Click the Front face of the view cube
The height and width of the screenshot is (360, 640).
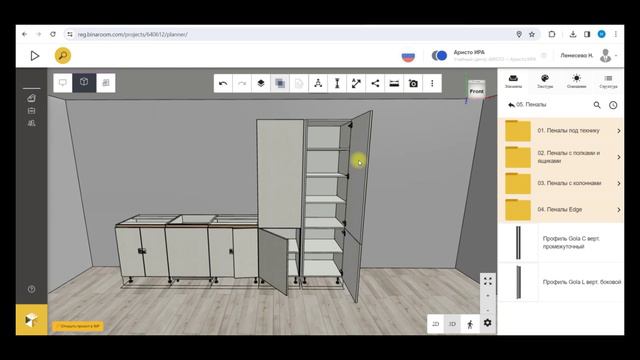[x=476, y=91]
